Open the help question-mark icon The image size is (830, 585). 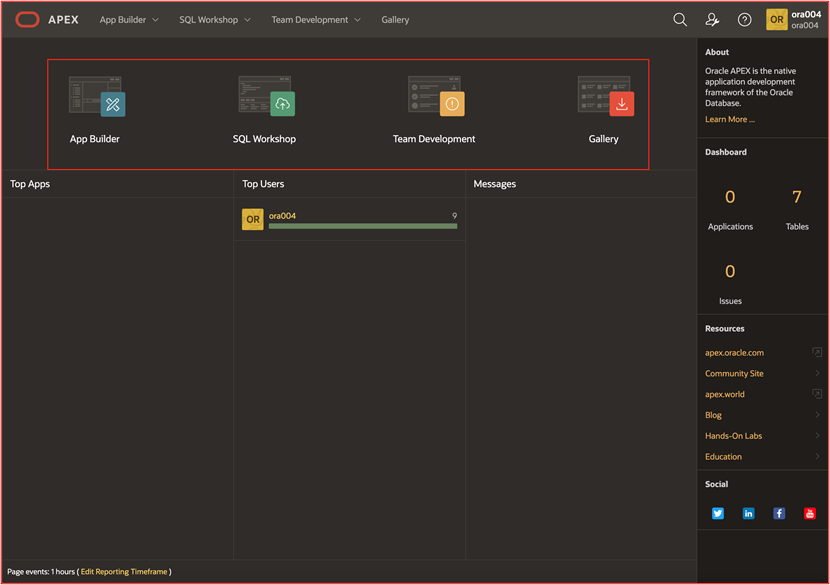tap(744, 20)
